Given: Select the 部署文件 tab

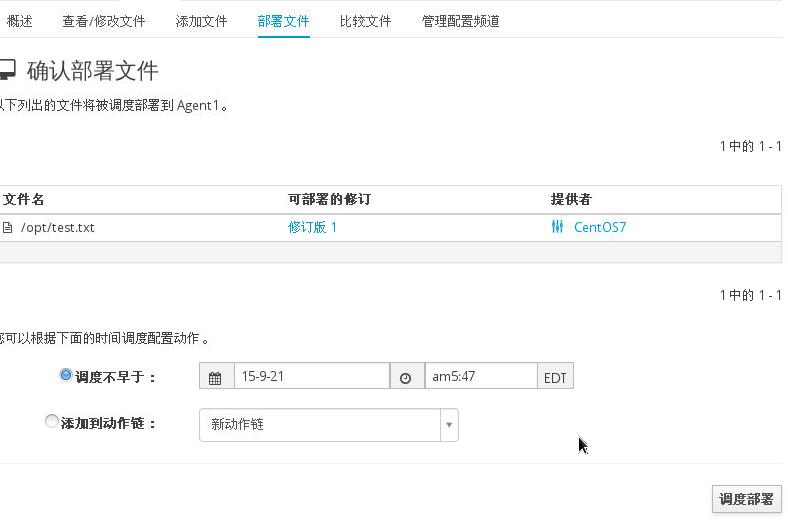Looking at the screenshot, I should [283, 21].
